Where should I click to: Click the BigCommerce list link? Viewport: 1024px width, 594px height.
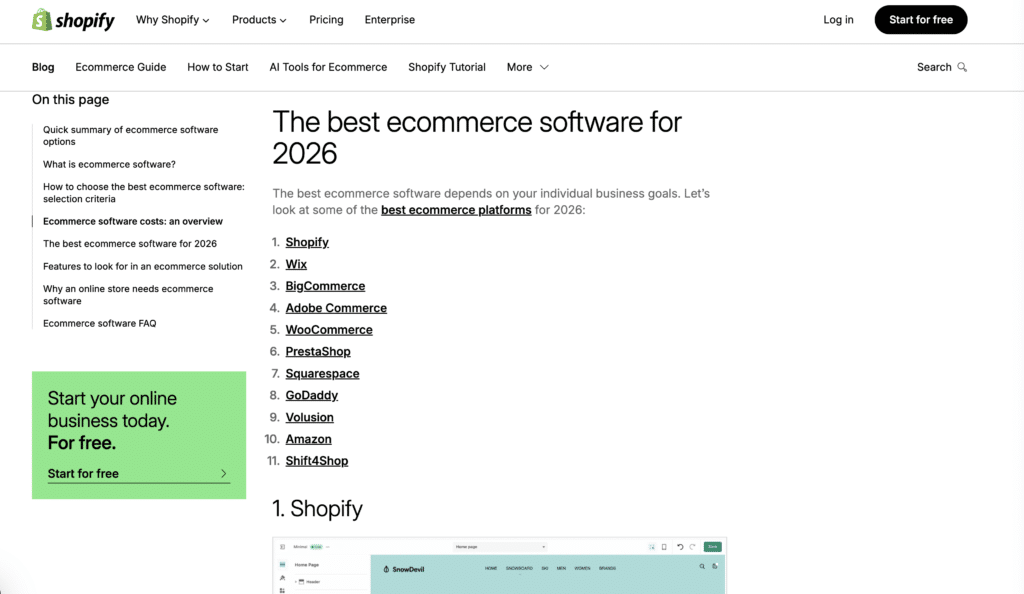pyautogui.click(x=325, y=286)
